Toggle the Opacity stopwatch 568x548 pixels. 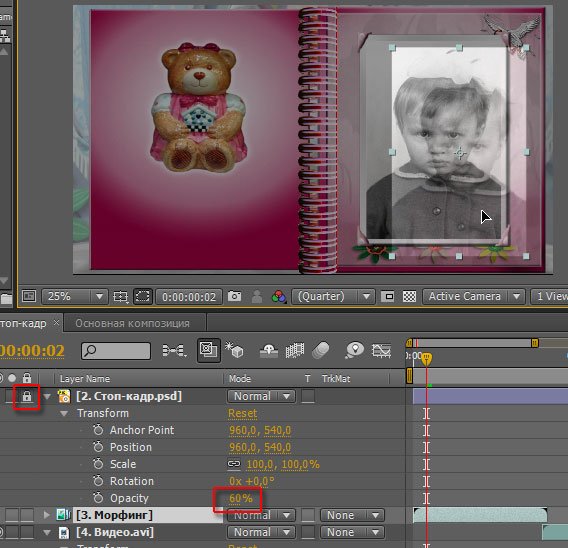[x=98, y=498]
